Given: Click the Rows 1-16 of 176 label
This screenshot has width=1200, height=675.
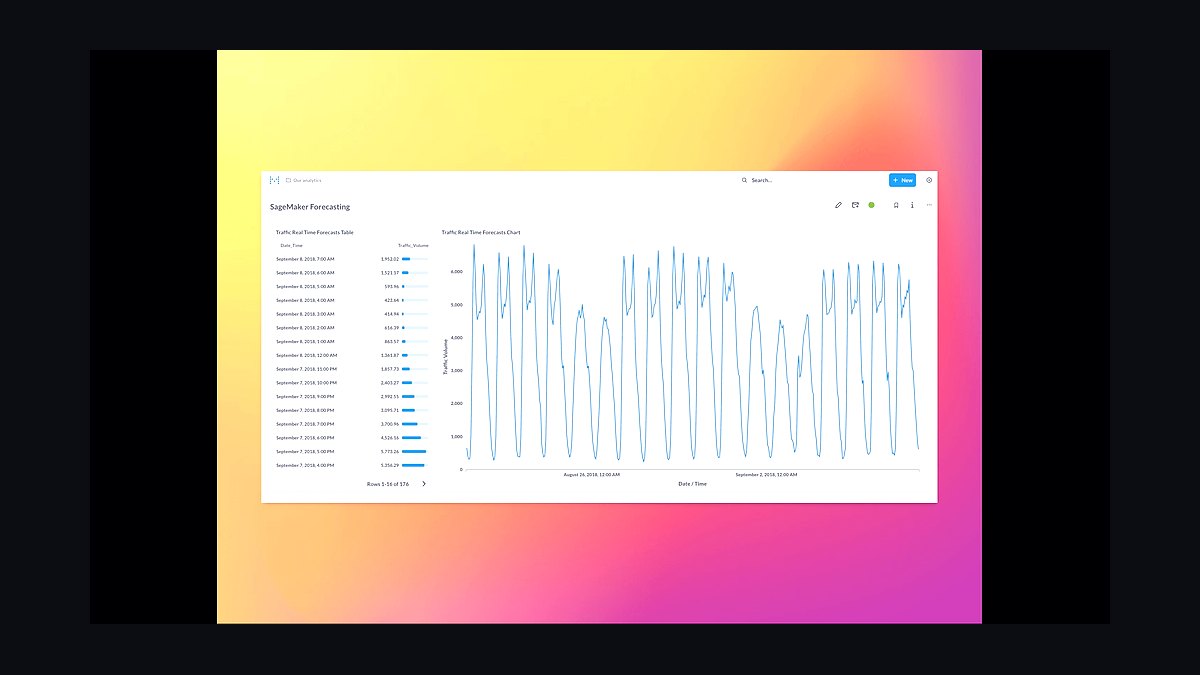Looking at the screenshot, I should coord(388,484).
